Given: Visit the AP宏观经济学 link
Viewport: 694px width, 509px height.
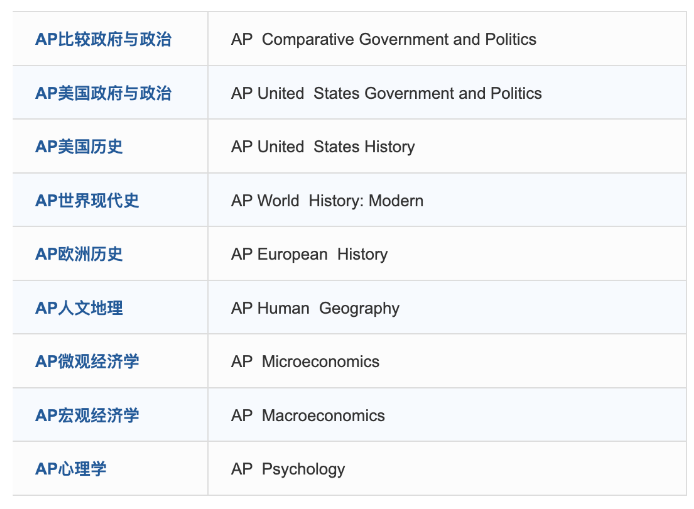Looking at the screenshot, I should coord(87,416).
